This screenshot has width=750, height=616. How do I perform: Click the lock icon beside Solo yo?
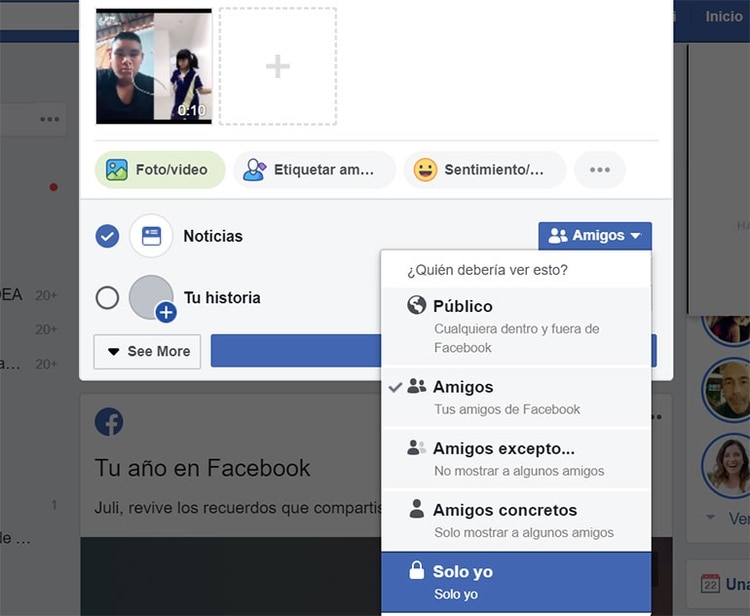(x=417, y=570)
